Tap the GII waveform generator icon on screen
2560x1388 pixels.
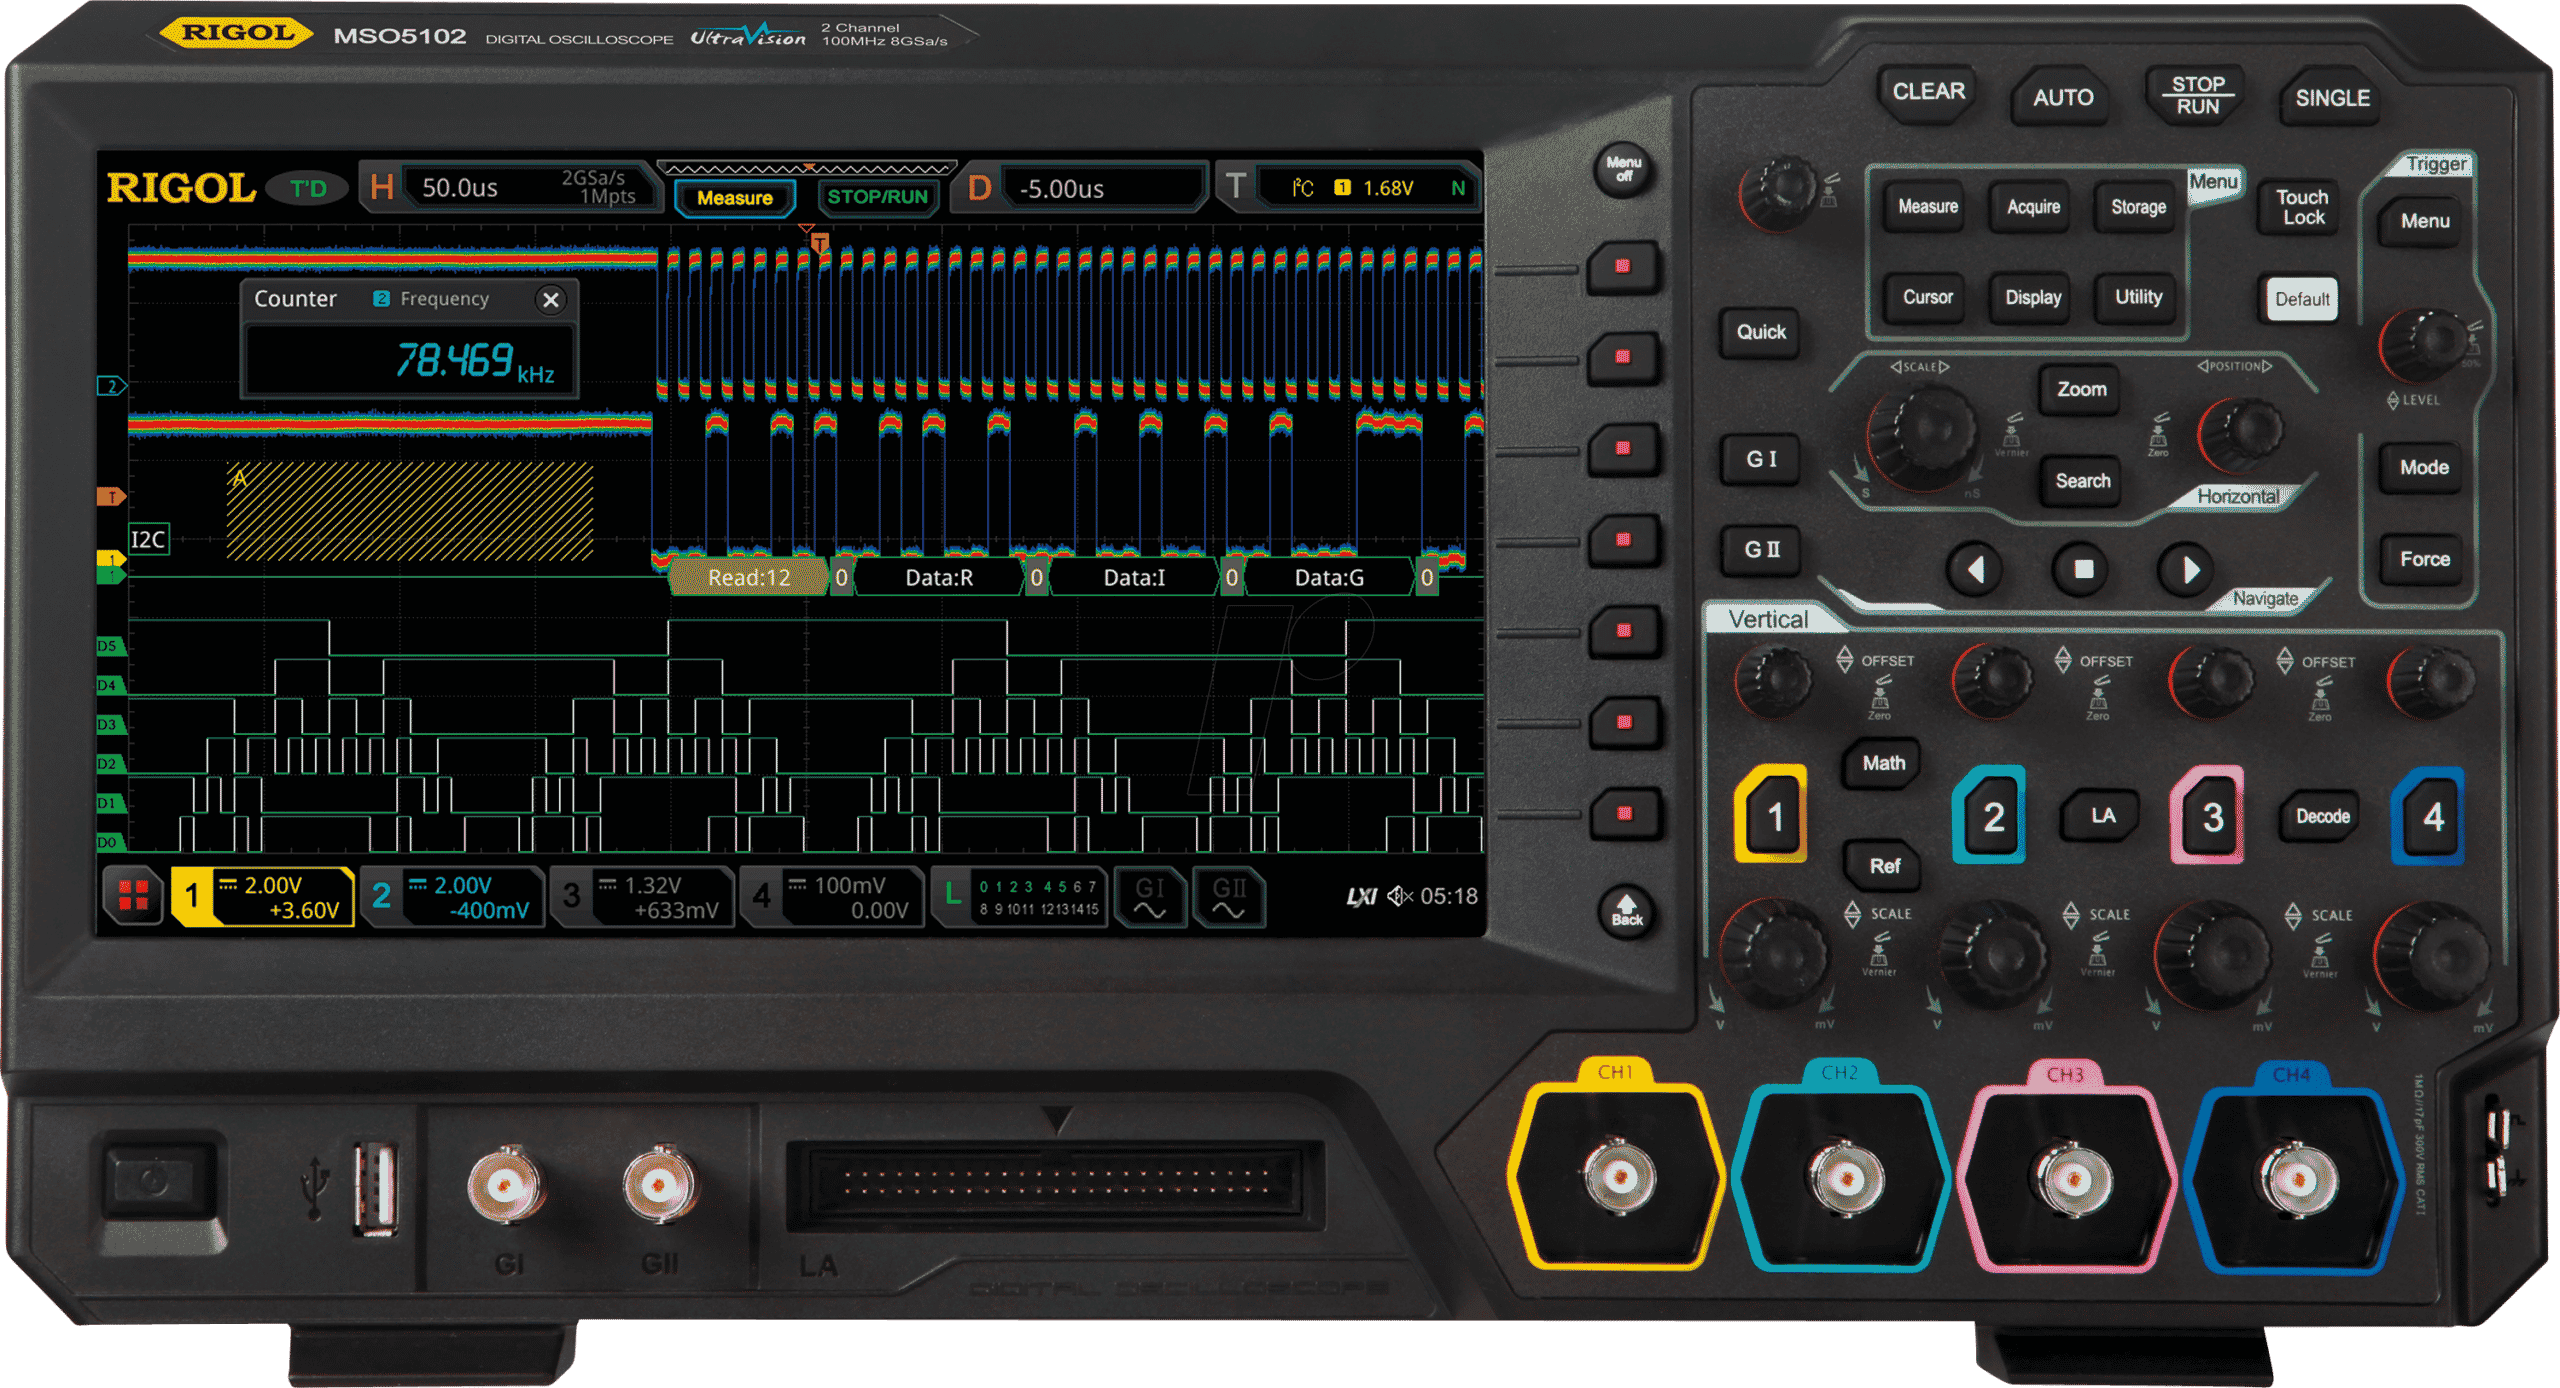(1229, 896)
